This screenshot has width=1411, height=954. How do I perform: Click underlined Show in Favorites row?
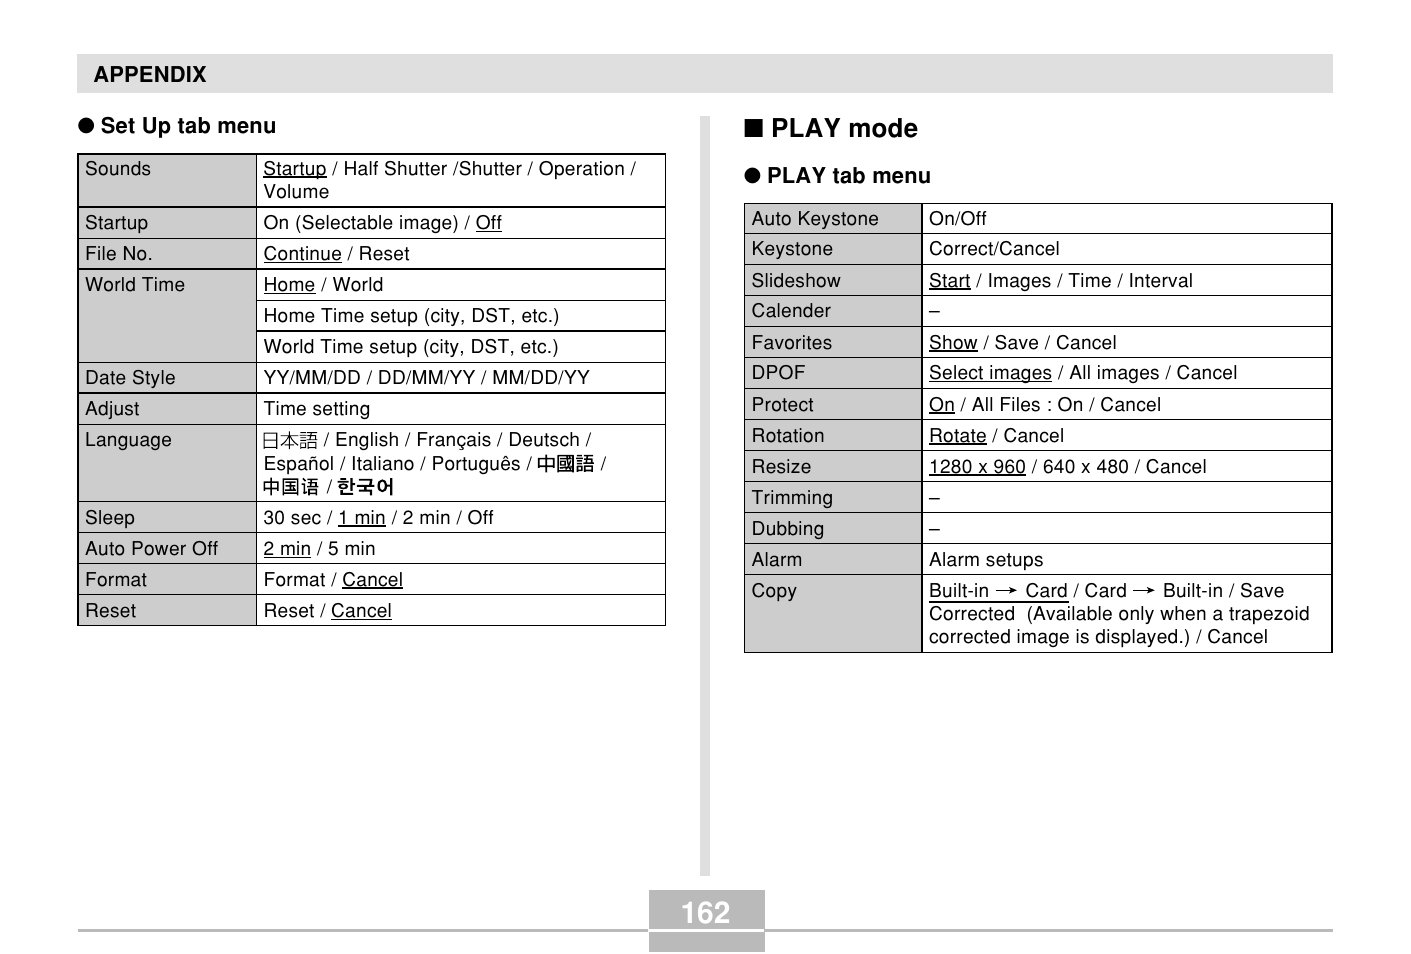click(953, 343)
